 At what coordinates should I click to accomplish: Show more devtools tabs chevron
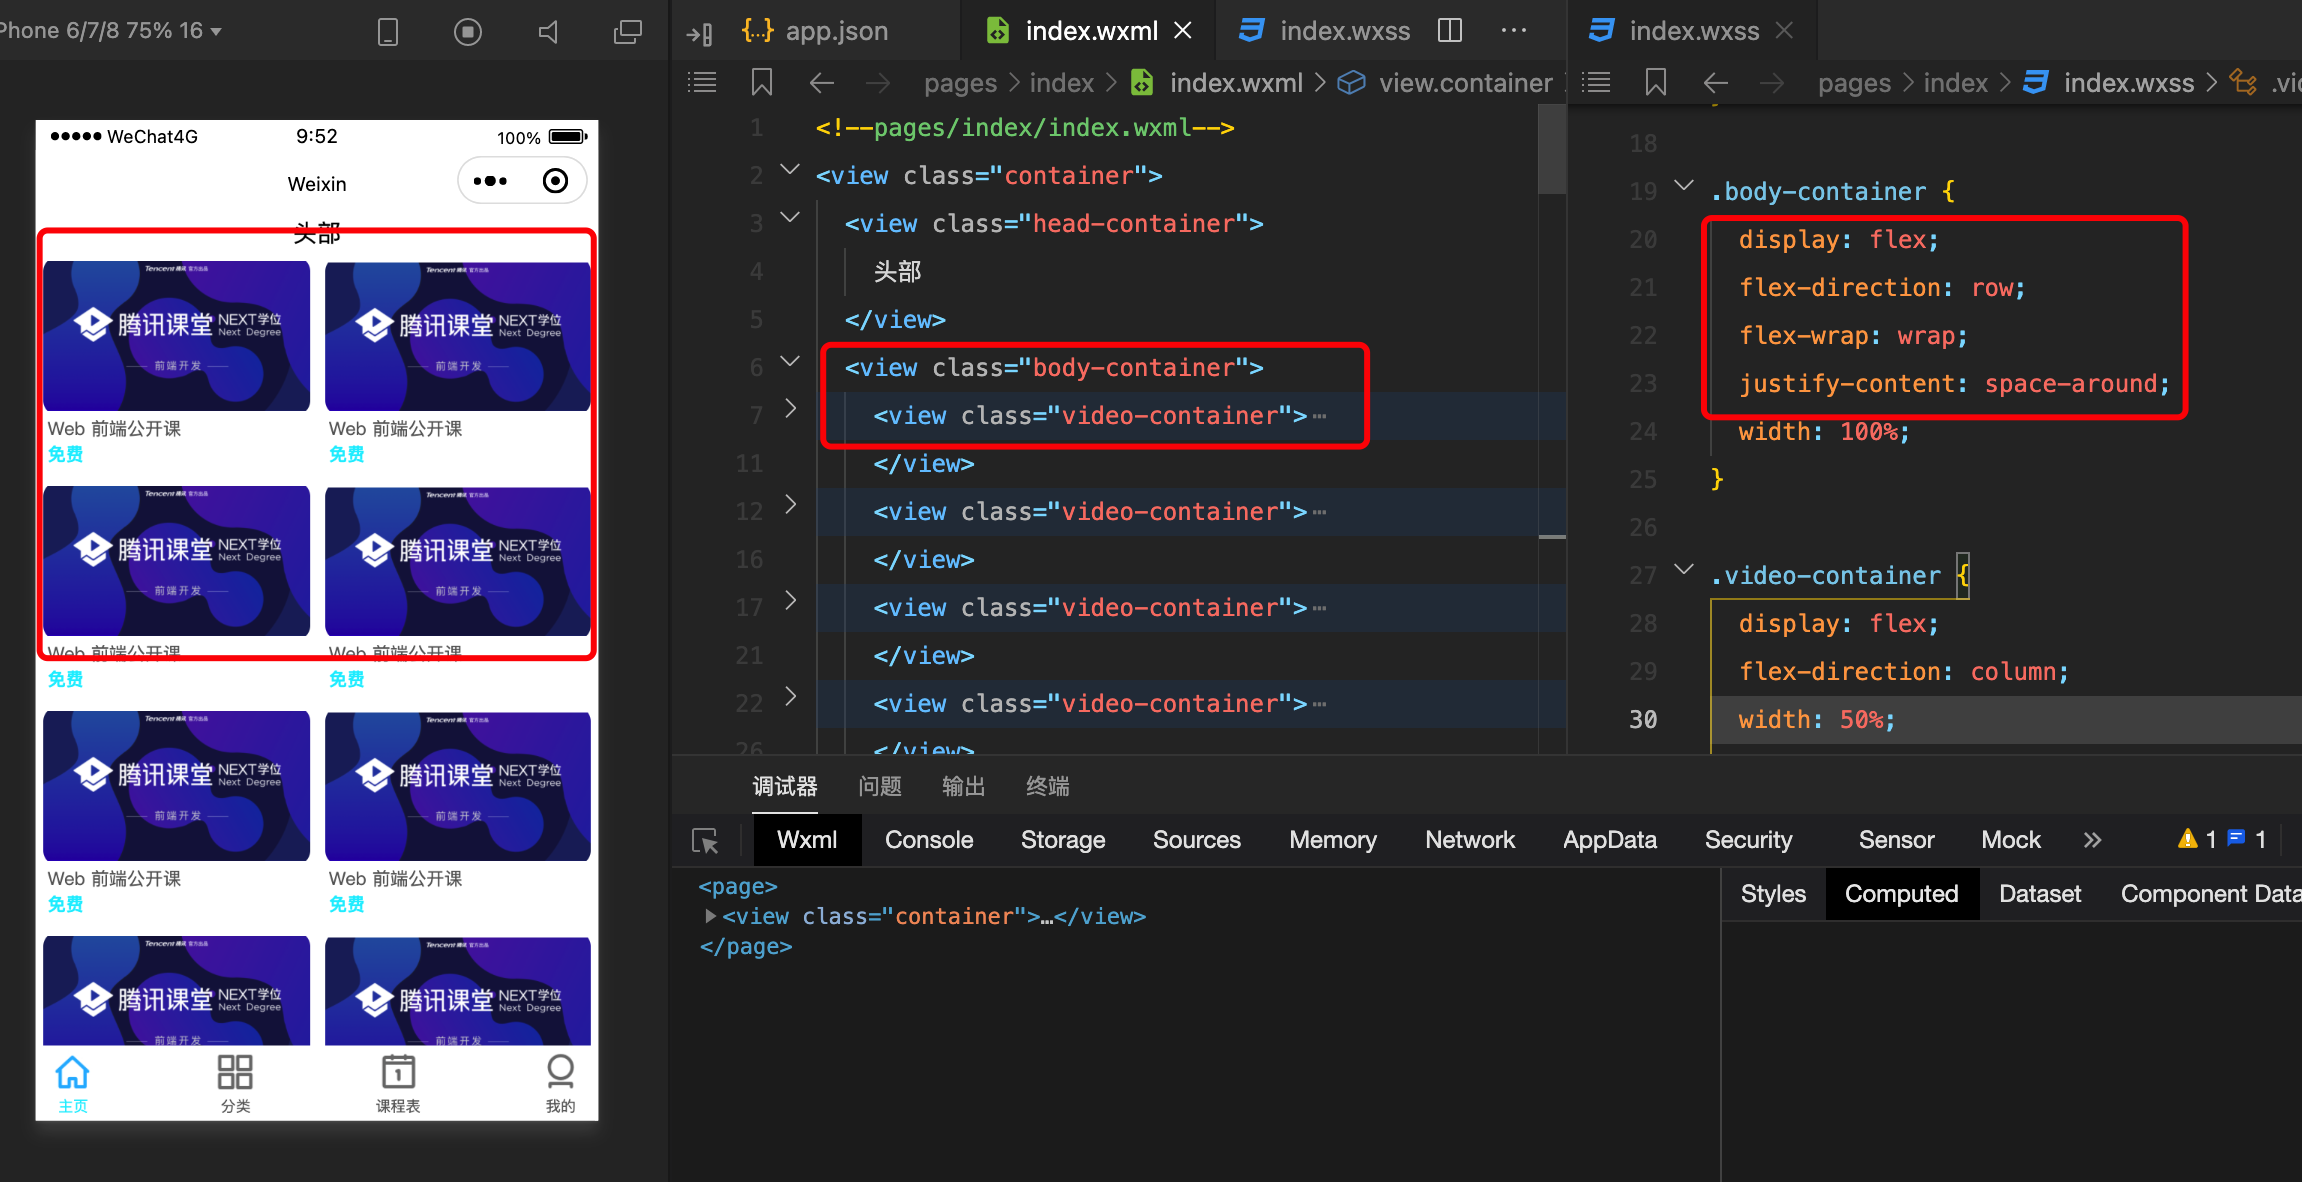(2092, 840)
